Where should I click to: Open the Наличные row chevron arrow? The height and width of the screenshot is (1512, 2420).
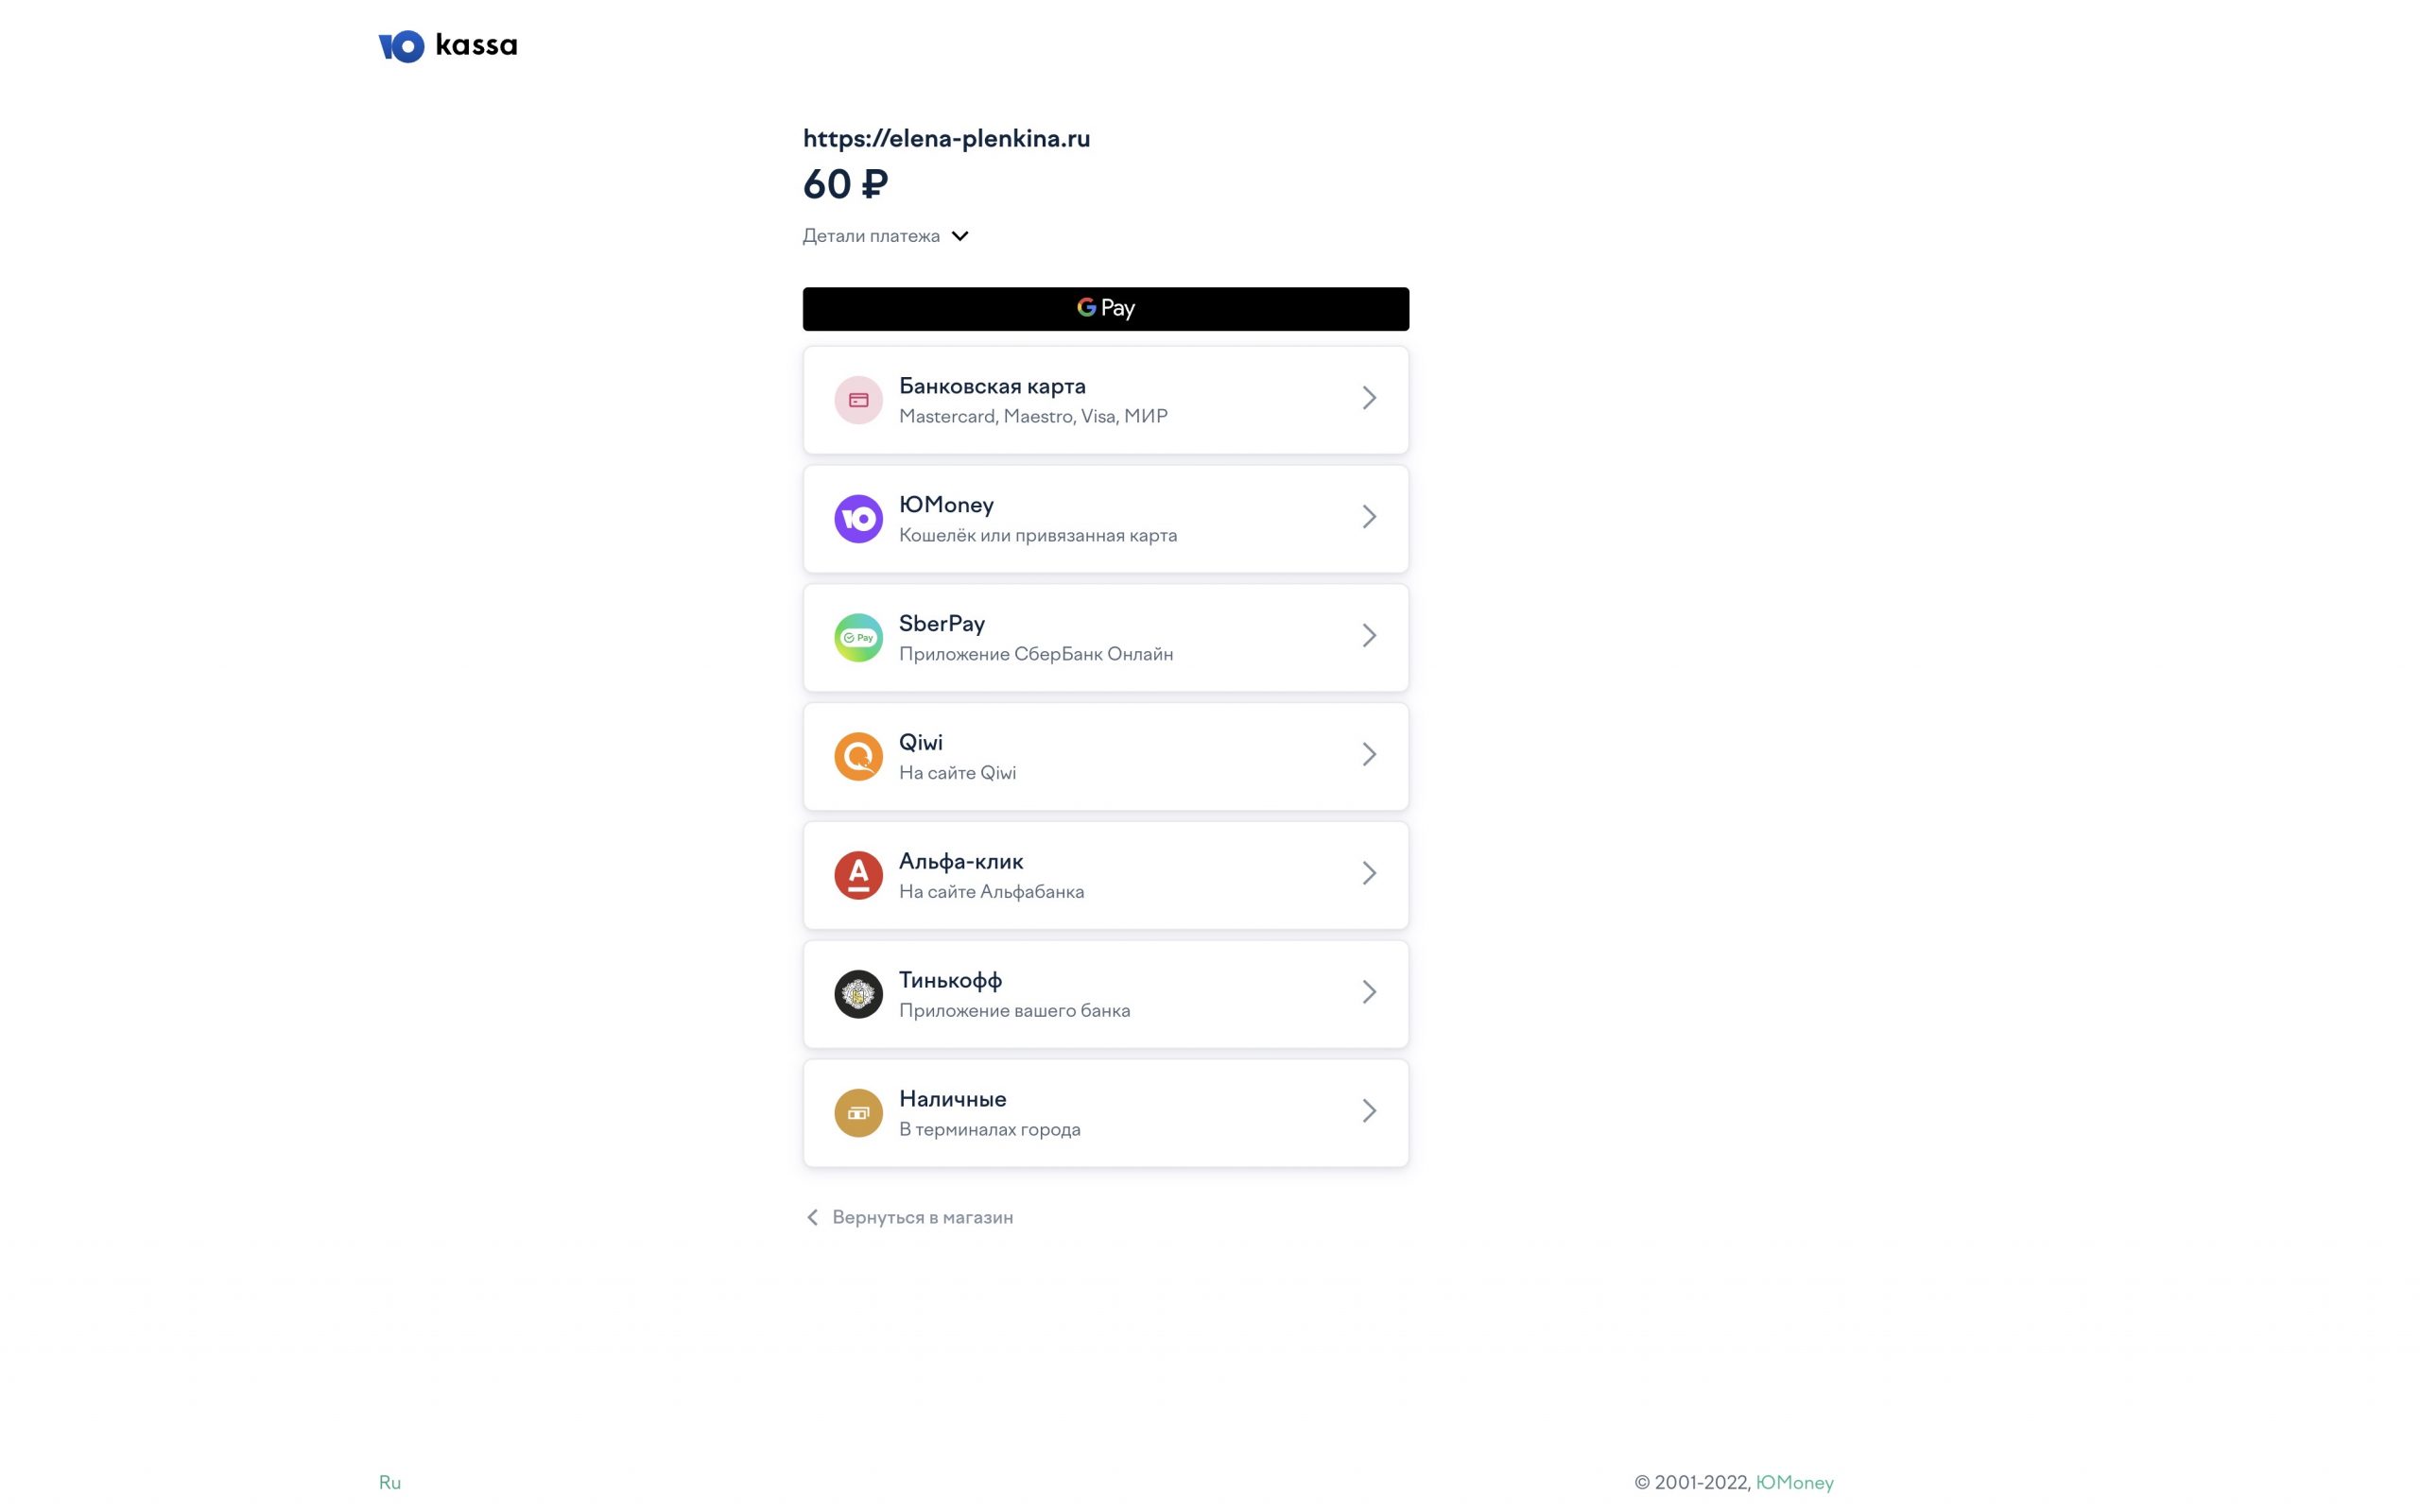tap(1369, 1111)
